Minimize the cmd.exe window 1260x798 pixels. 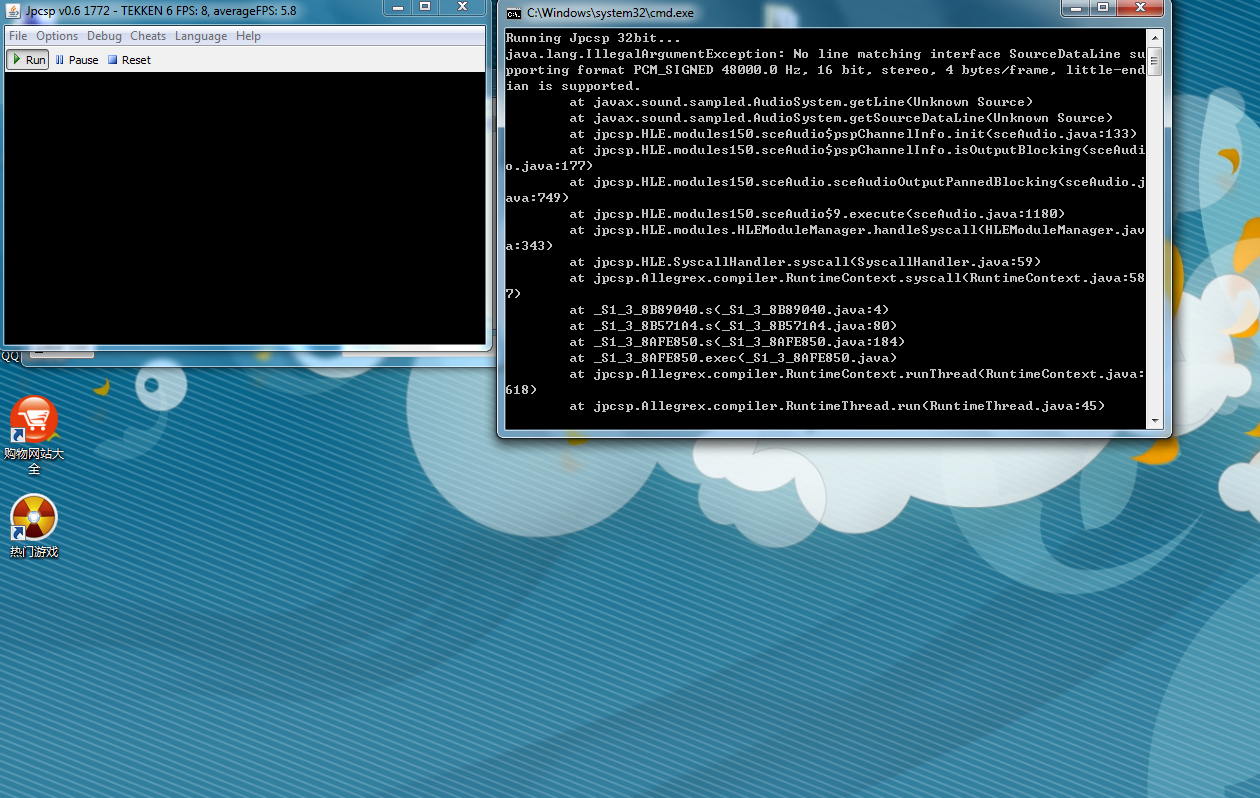[x=1075, y=7]
